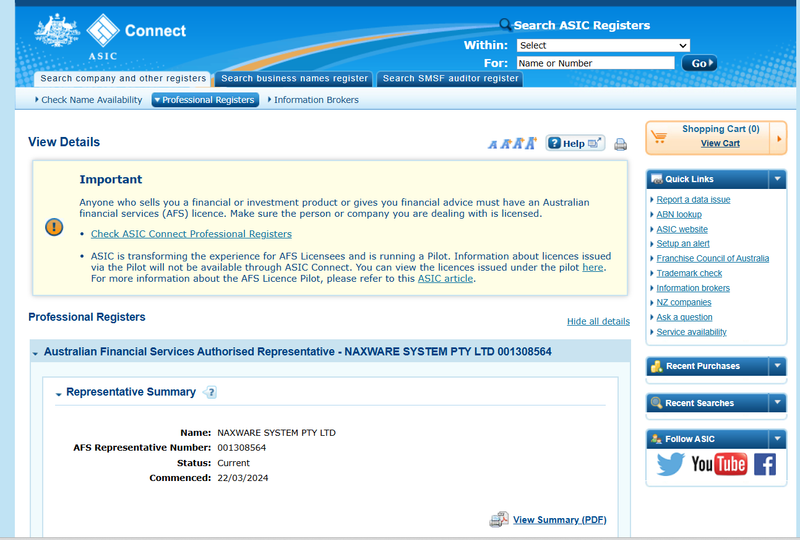The image size is (800, 540).
Task: Click the Go search button
Action: click(x=699, y=63)
